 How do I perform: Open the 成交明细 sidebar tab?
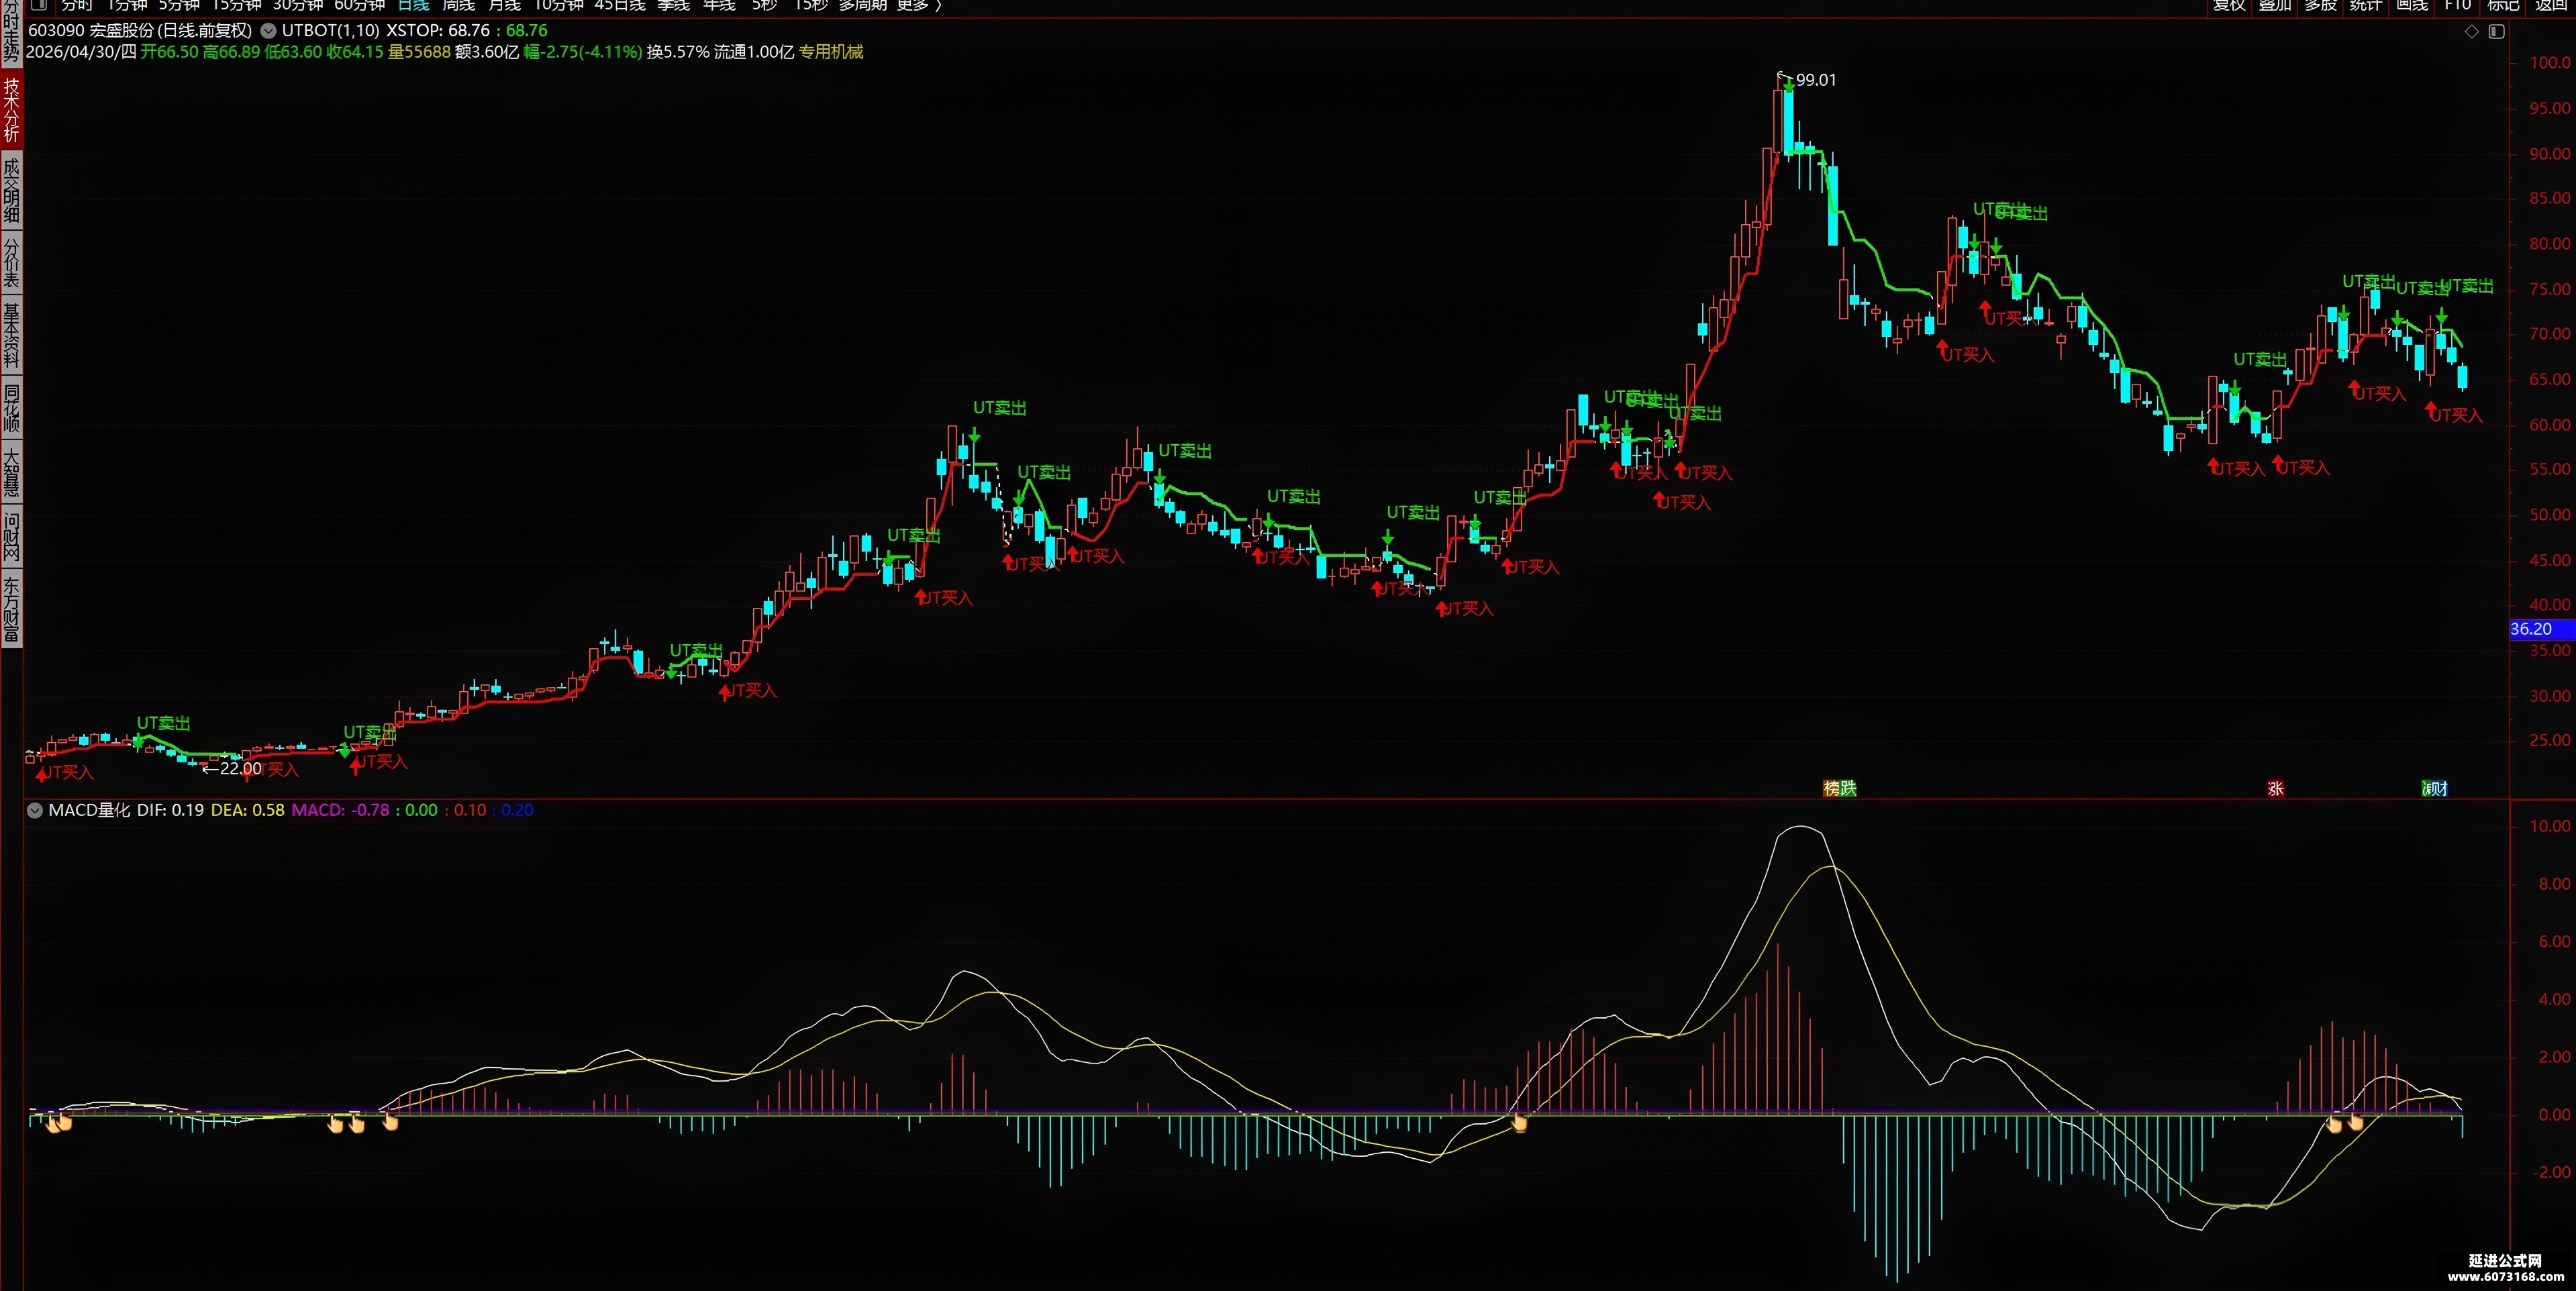point(11,190)
